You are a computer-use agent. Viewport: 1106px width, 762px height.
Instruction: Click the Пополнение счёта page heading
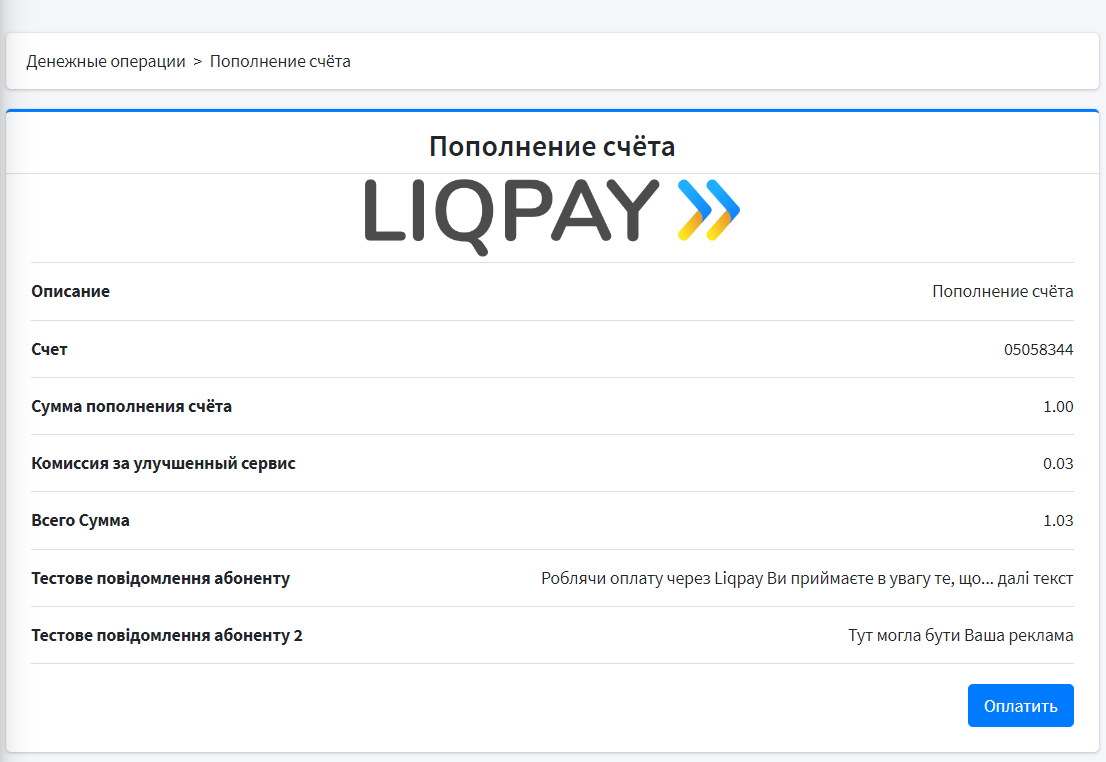[x=552, y=147]
